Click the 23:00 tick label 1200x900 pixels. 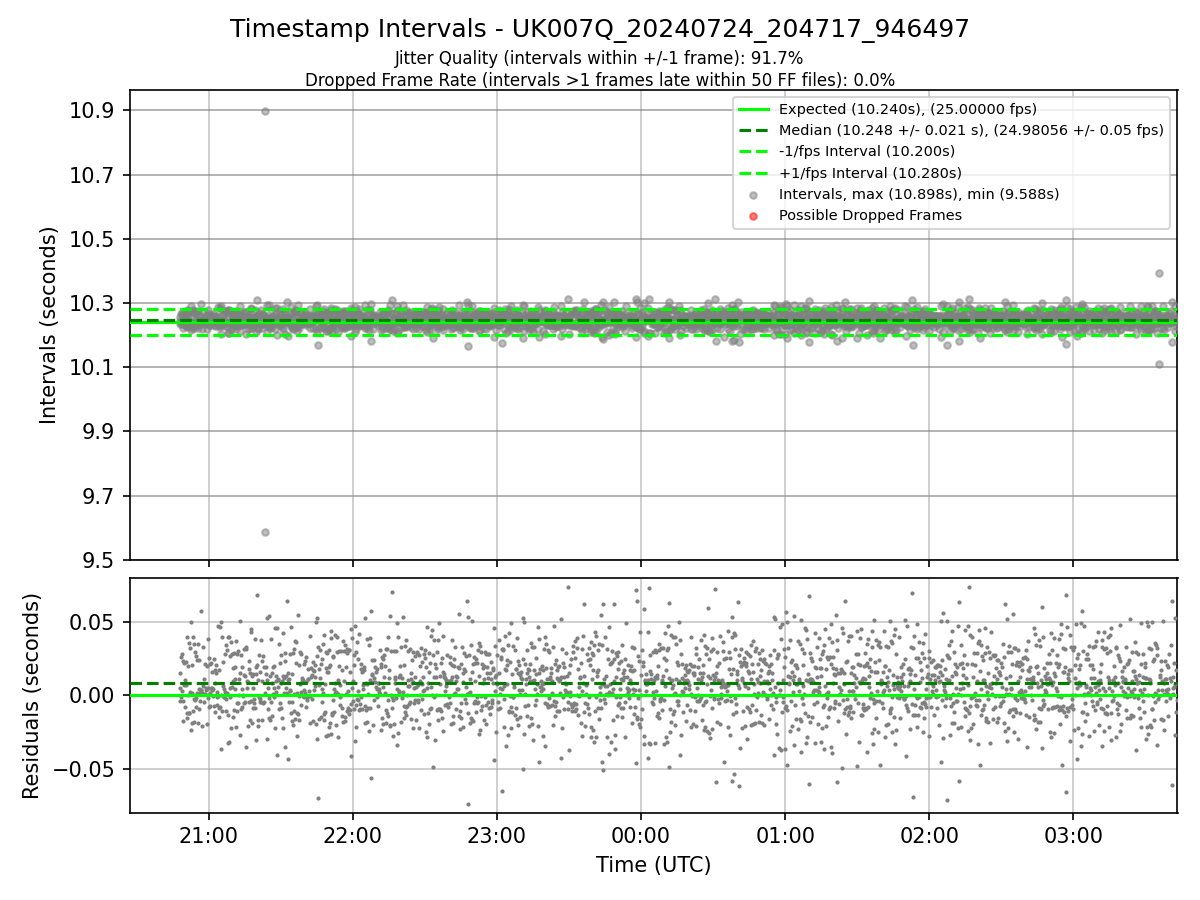[497, 833]
